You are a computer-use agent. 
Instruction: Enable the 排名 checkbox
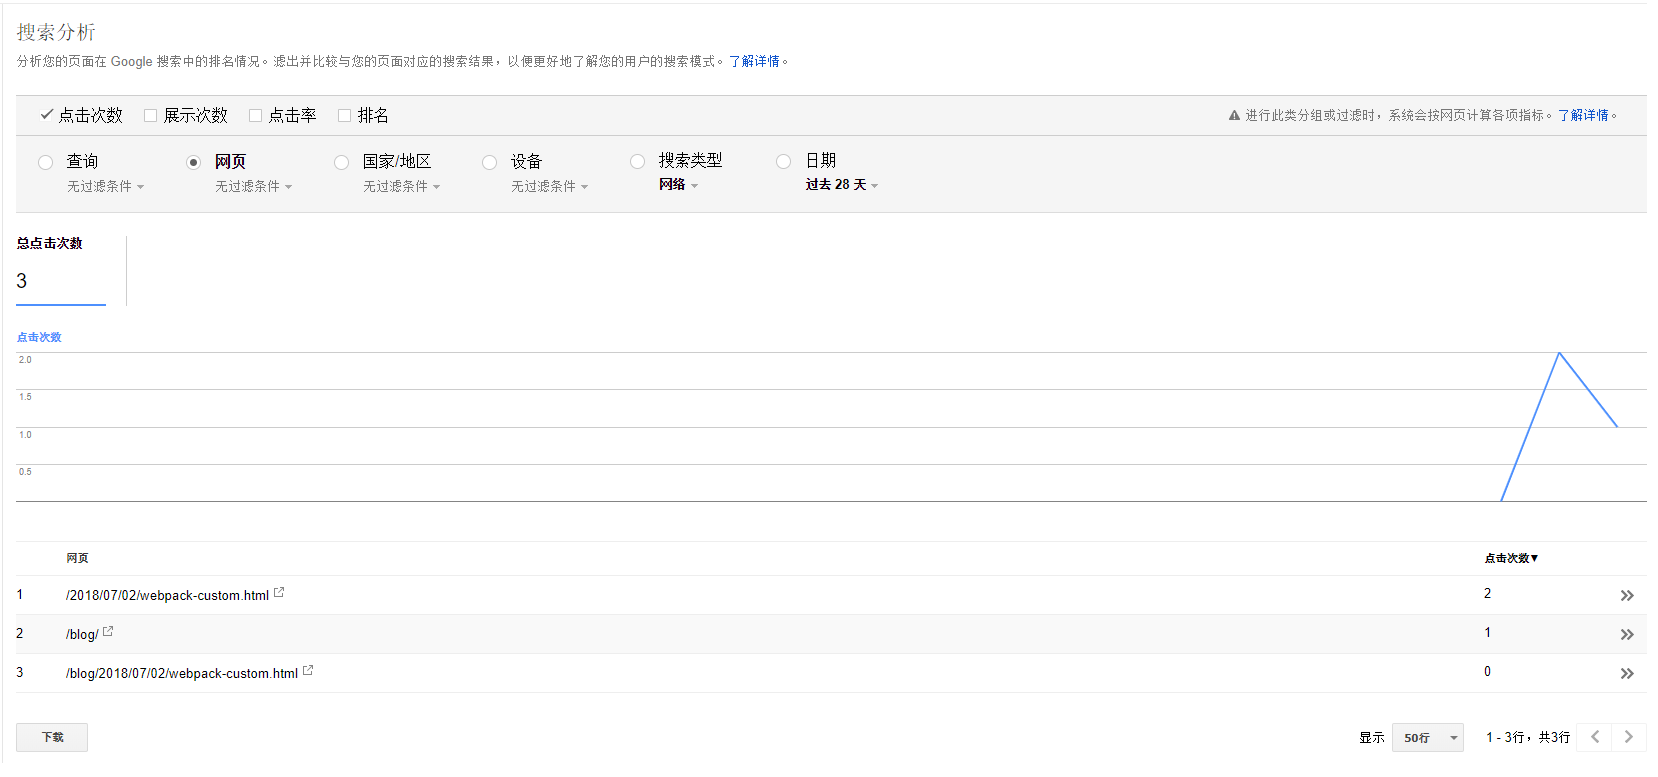(x=344, y=116)
